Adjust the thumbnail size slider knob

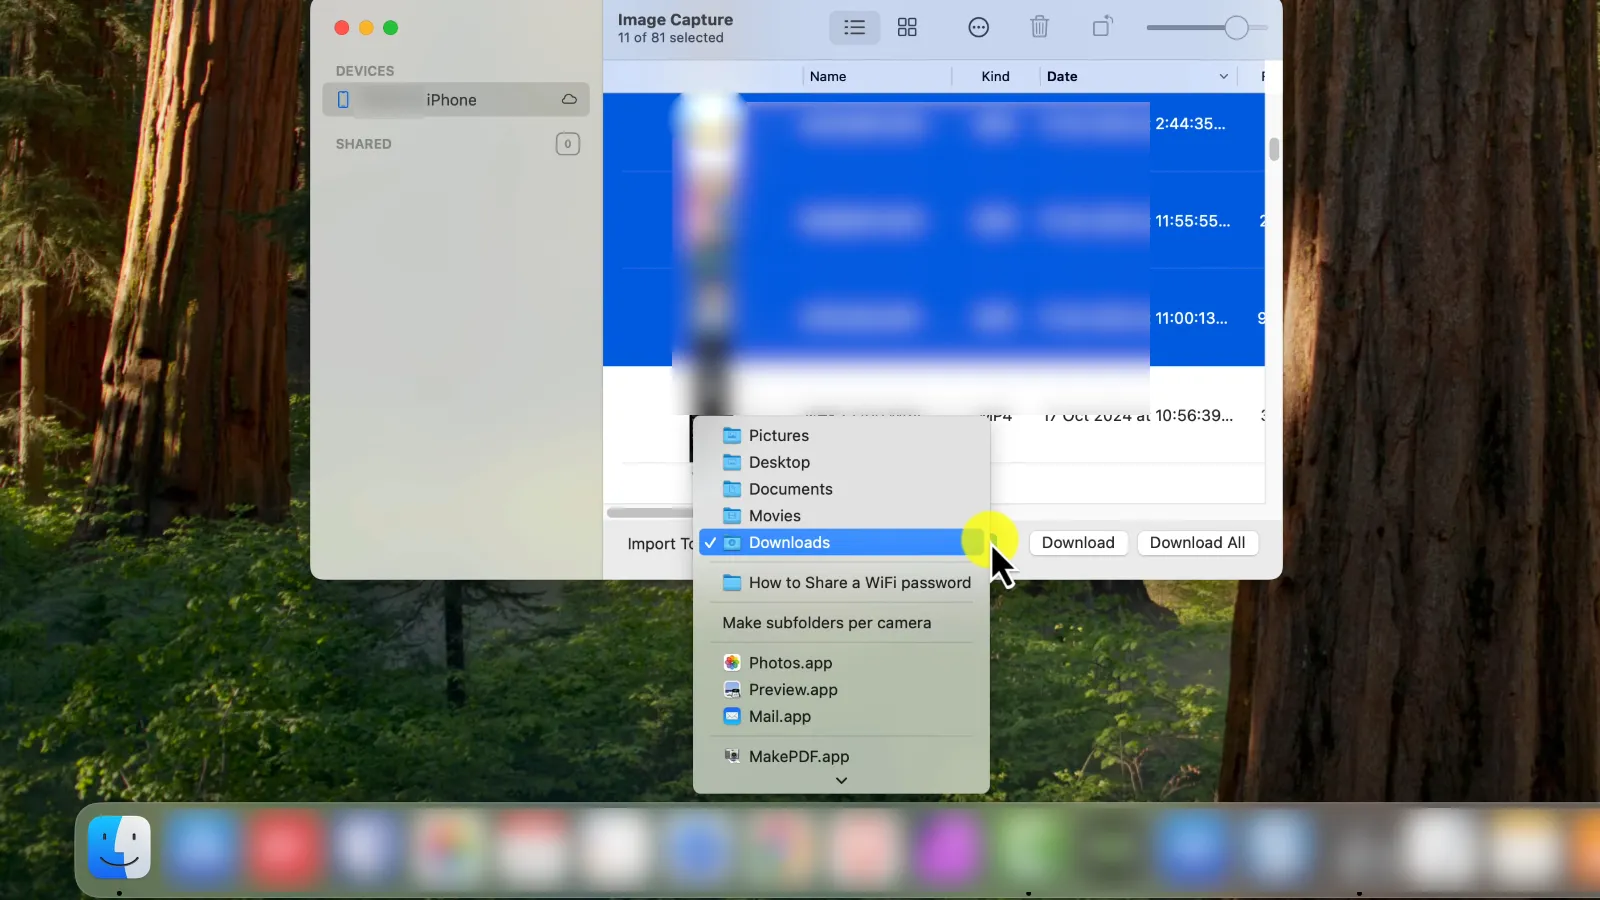pyautogui.click(x=1236, y=28)
